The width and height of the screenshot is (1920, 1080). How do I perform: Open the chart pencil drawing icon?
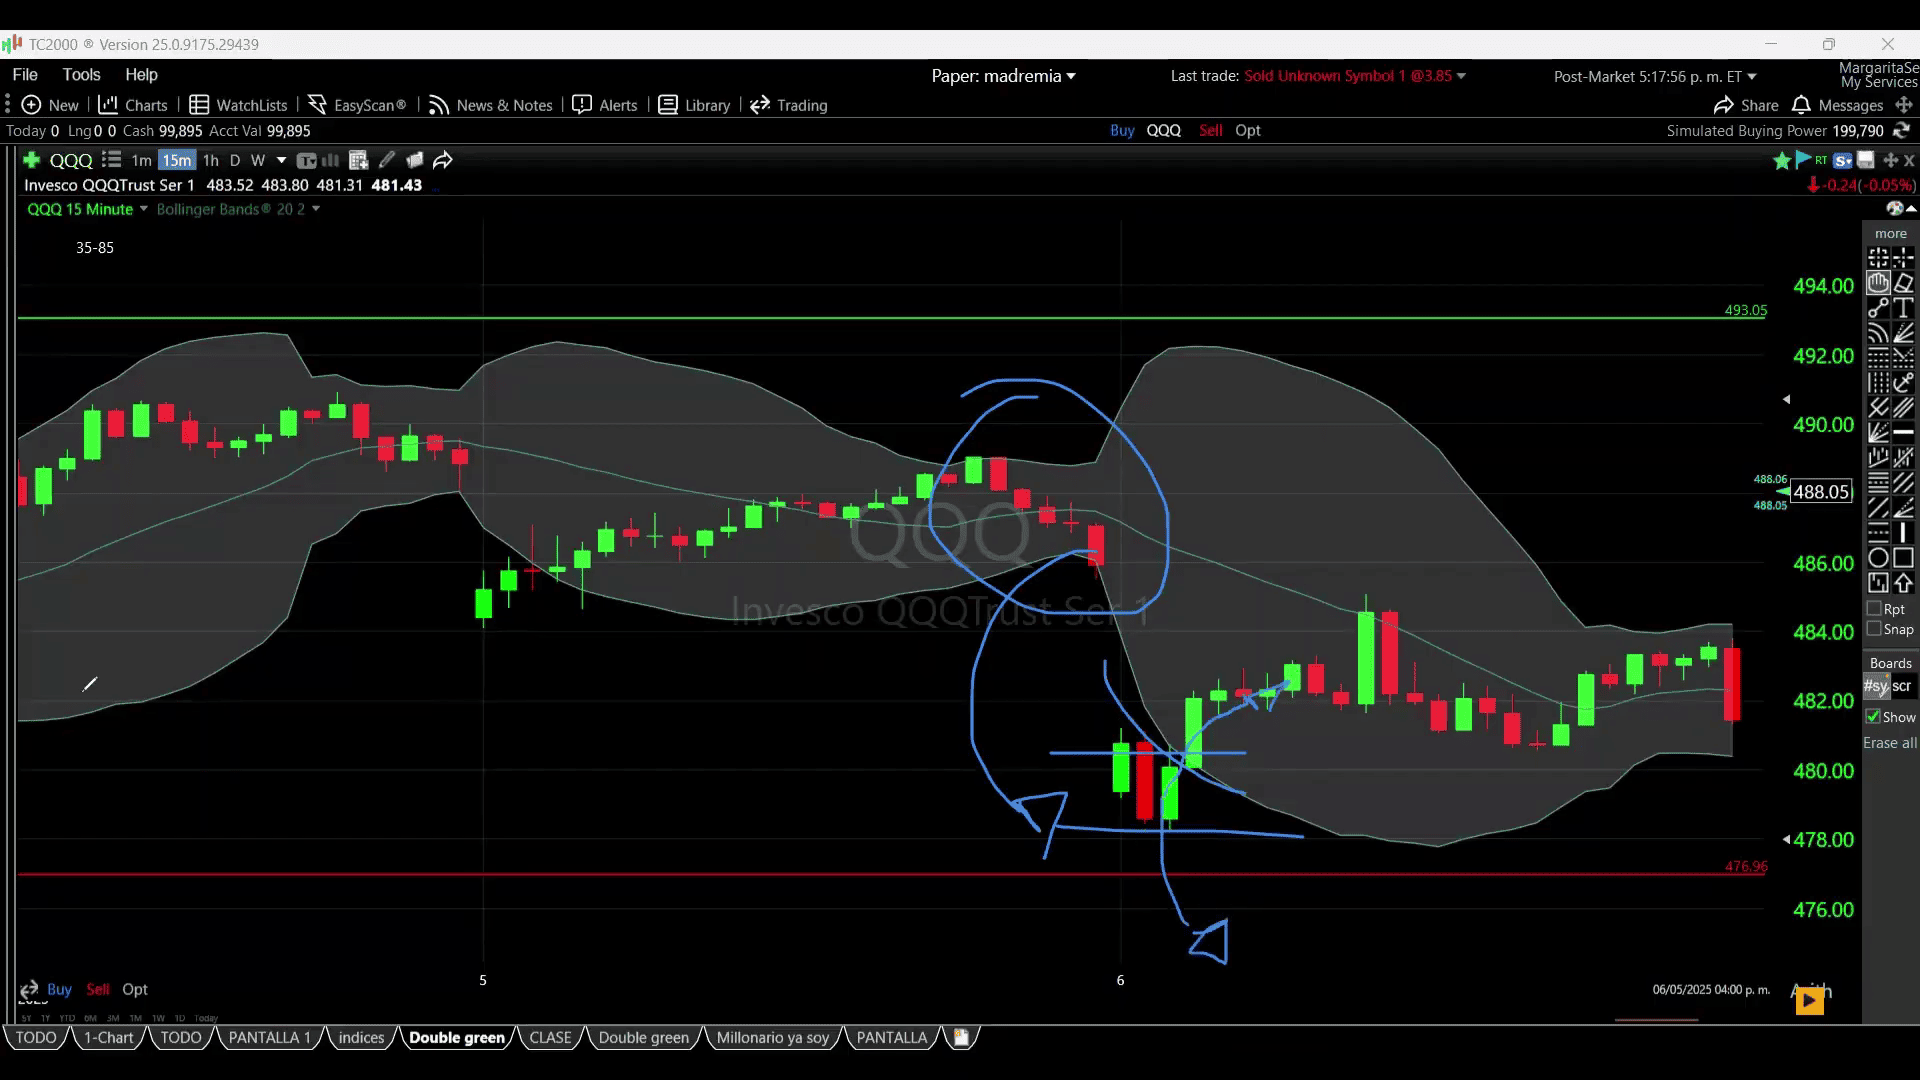pyautogui.click(x=387, y=160)
